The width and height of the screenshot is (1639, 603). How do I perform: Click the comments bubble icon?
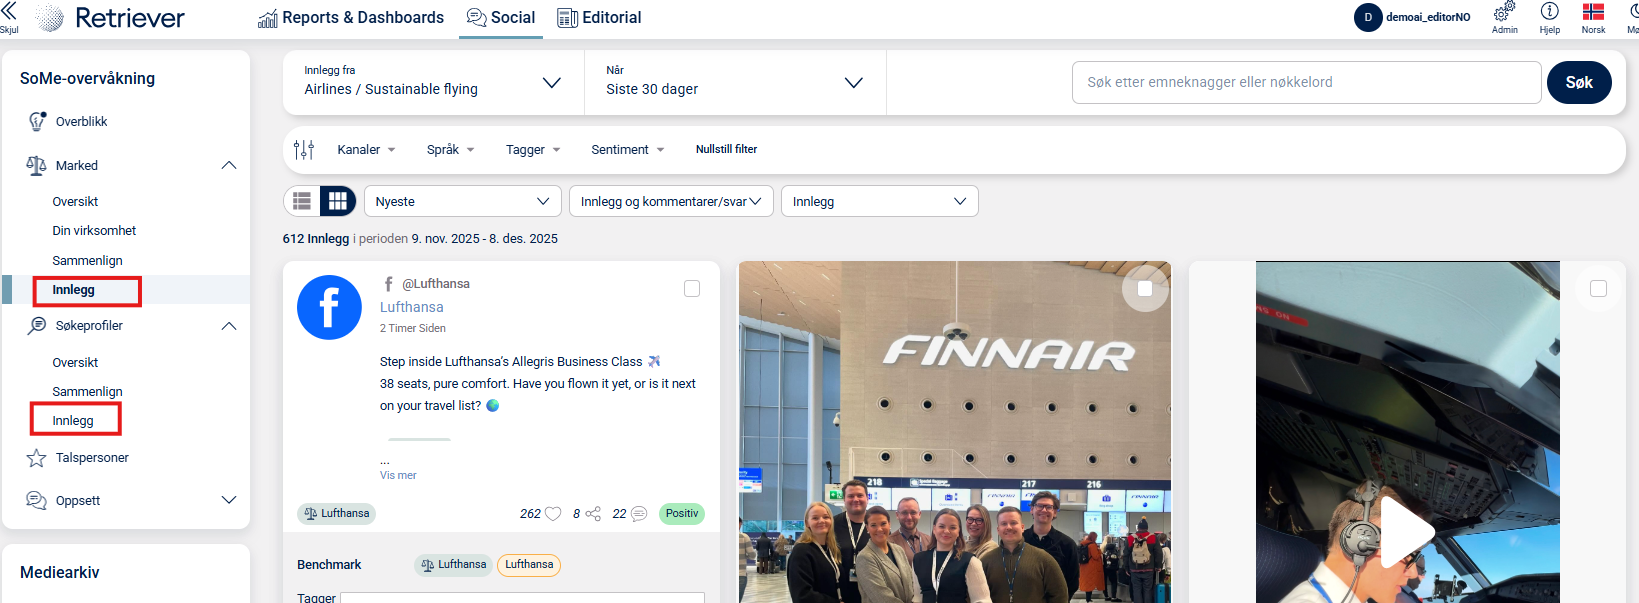639,514
